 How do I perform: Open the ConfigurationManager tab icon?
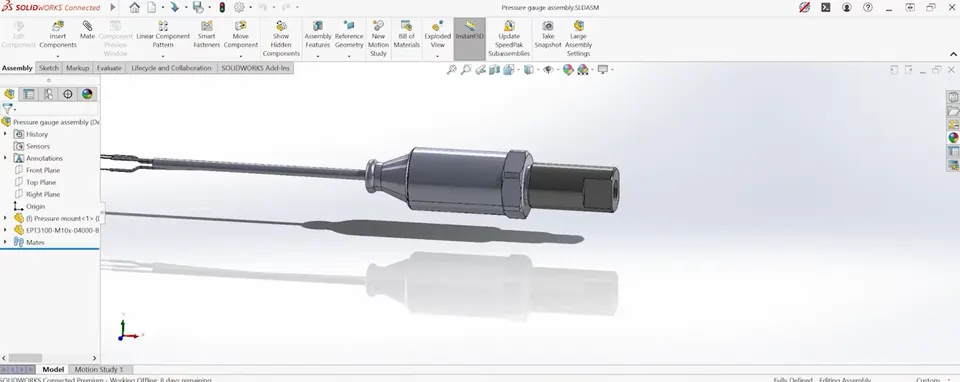[x=48, y=94]
